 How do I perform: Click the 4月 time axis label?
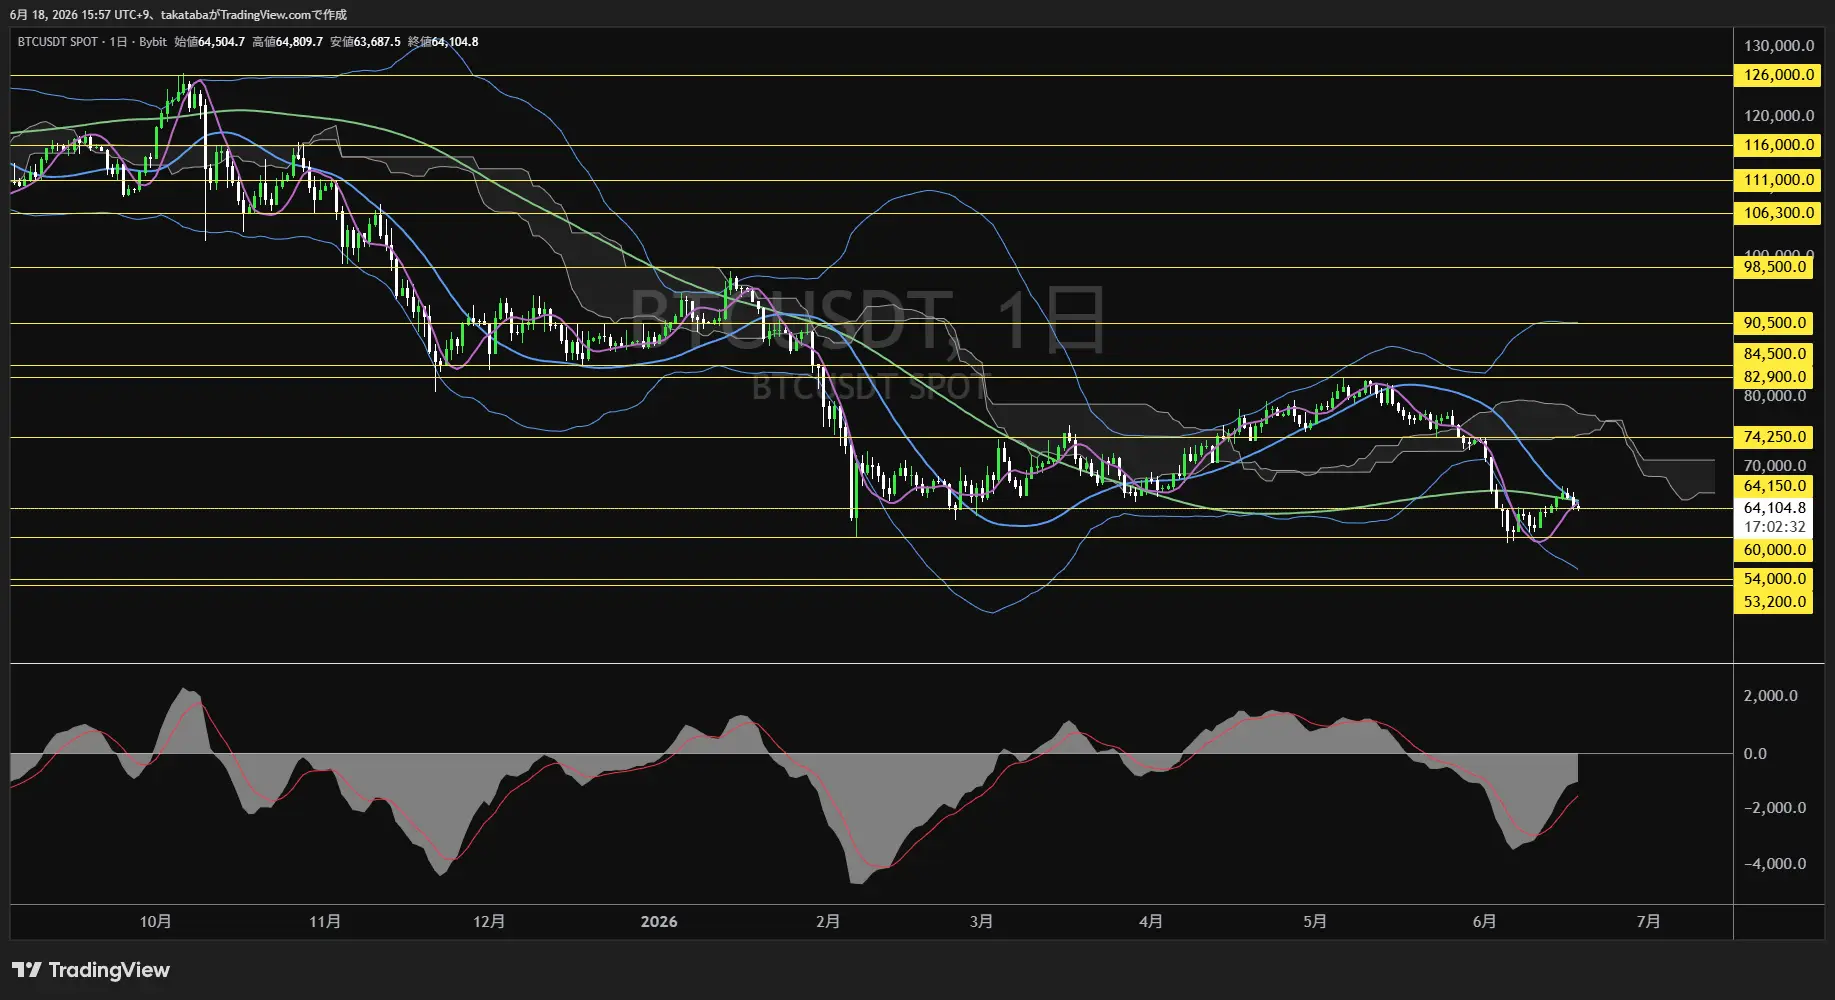1151,922
